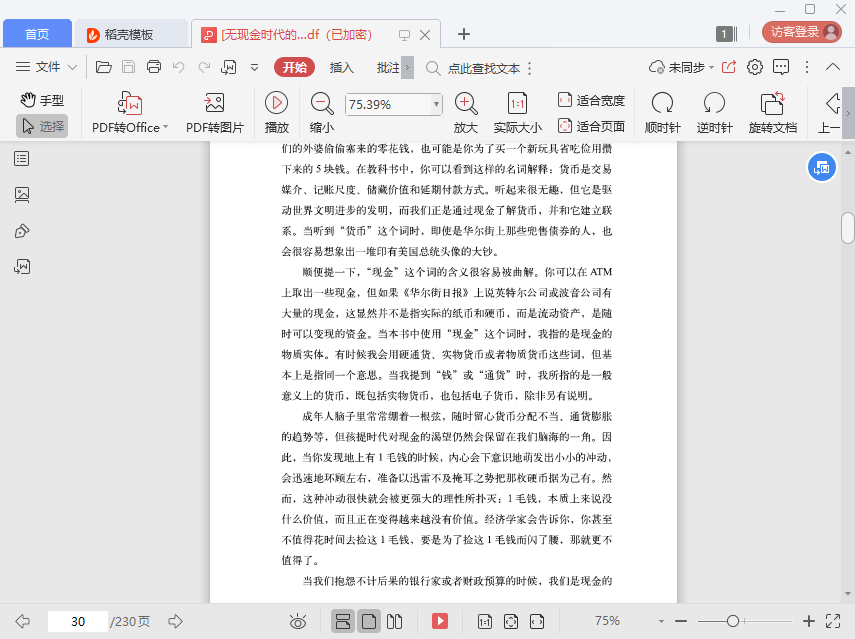
Task: Open the thumbnail panel in left sidebar
Action: pyautogui.click(x=22, y=195)
